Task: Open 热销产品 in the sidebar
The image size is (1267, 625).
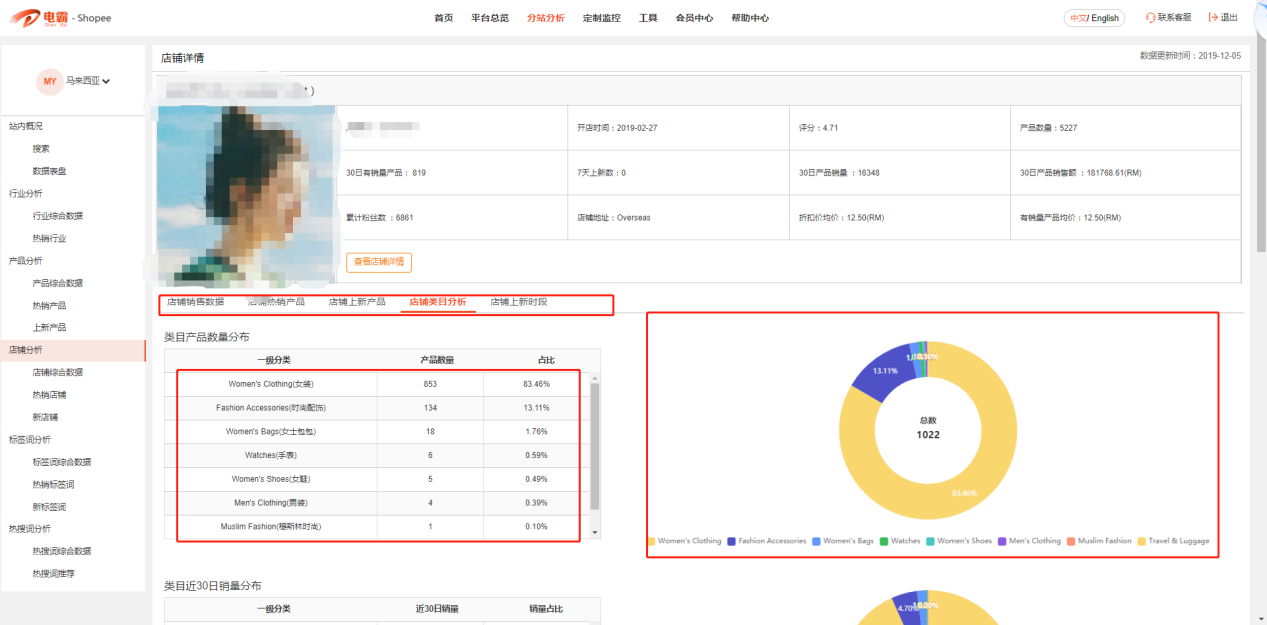Action: (x=49, y=305)
